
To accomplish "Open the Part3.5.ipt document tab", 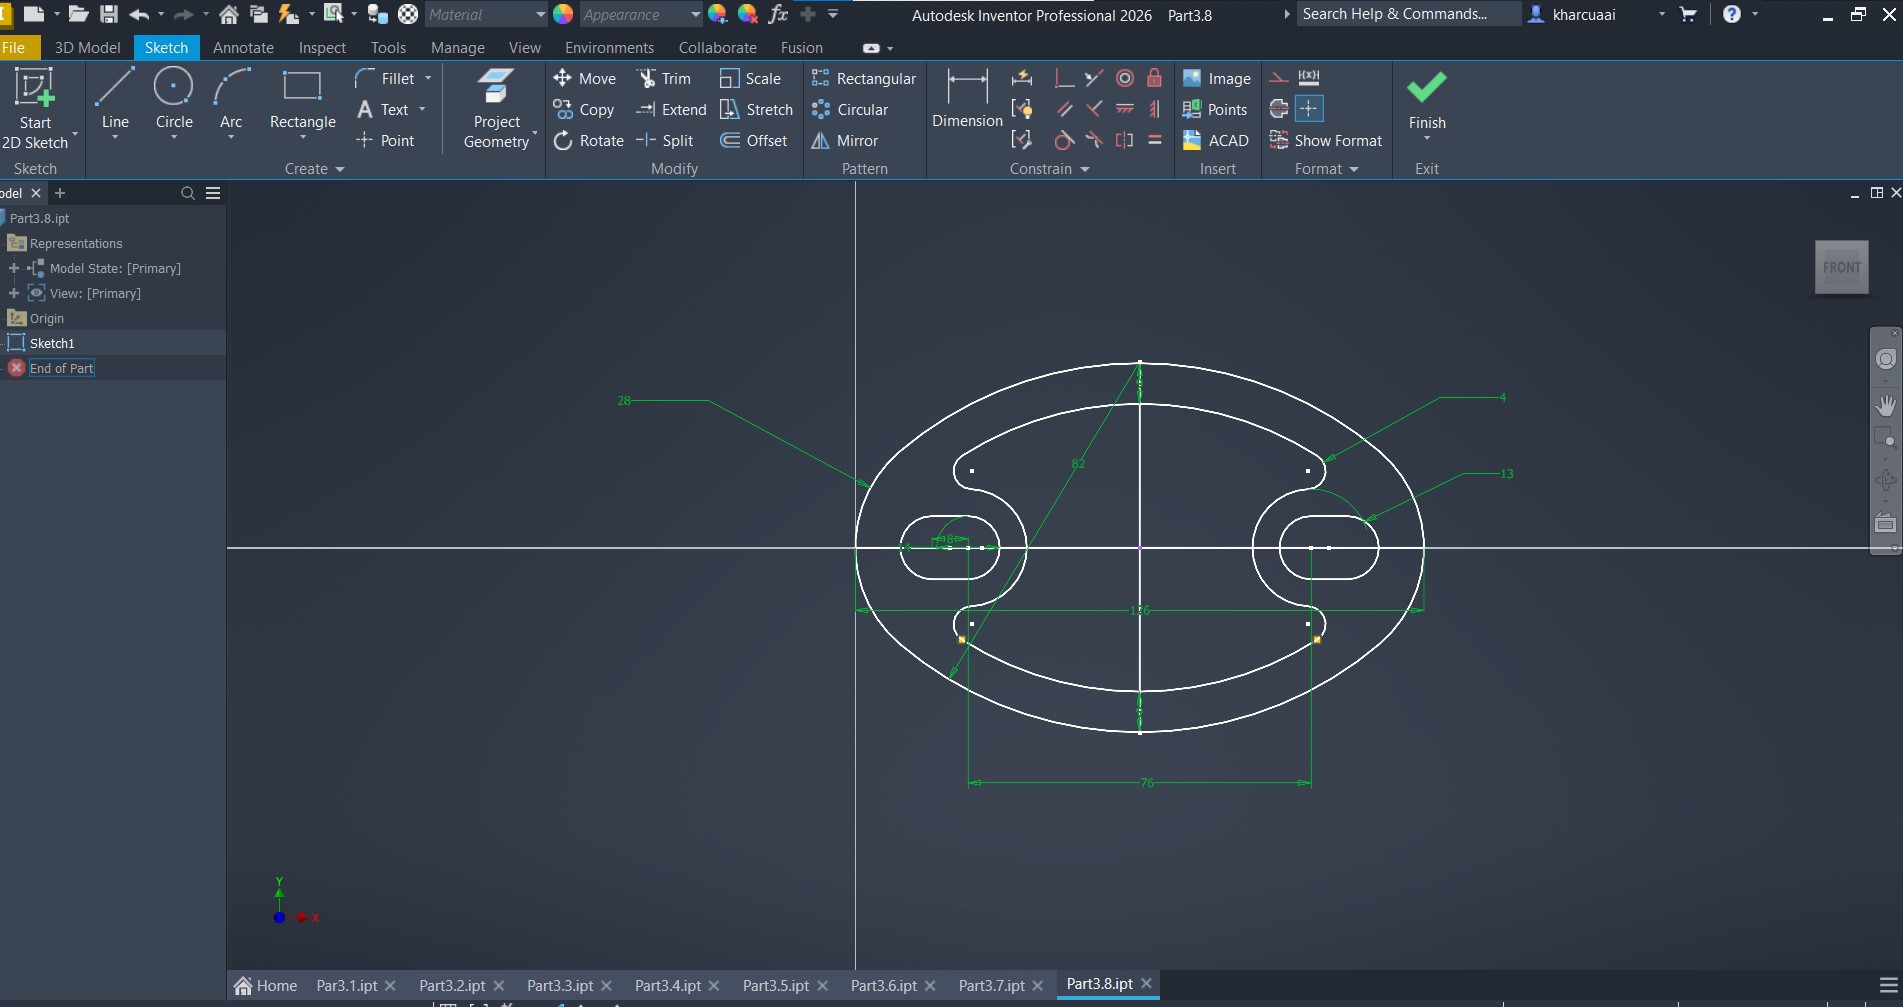I will click(x=775, y=985).
